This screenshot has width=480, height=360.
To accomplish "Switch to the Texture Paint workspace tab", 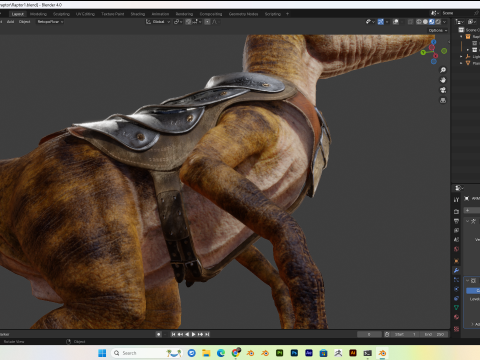I will [x=113, y=14].
